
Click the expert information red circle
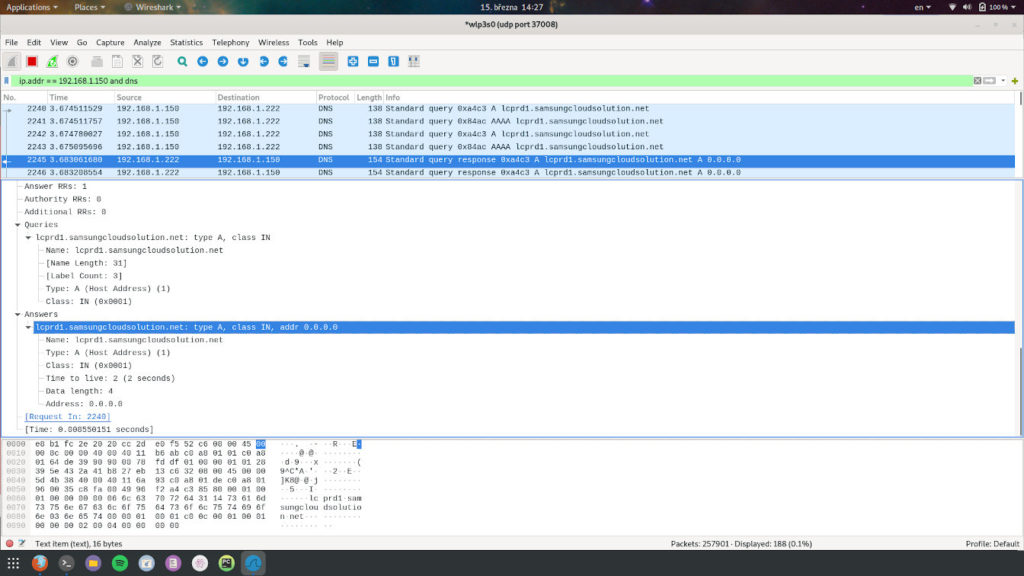[x=9, y=543]
